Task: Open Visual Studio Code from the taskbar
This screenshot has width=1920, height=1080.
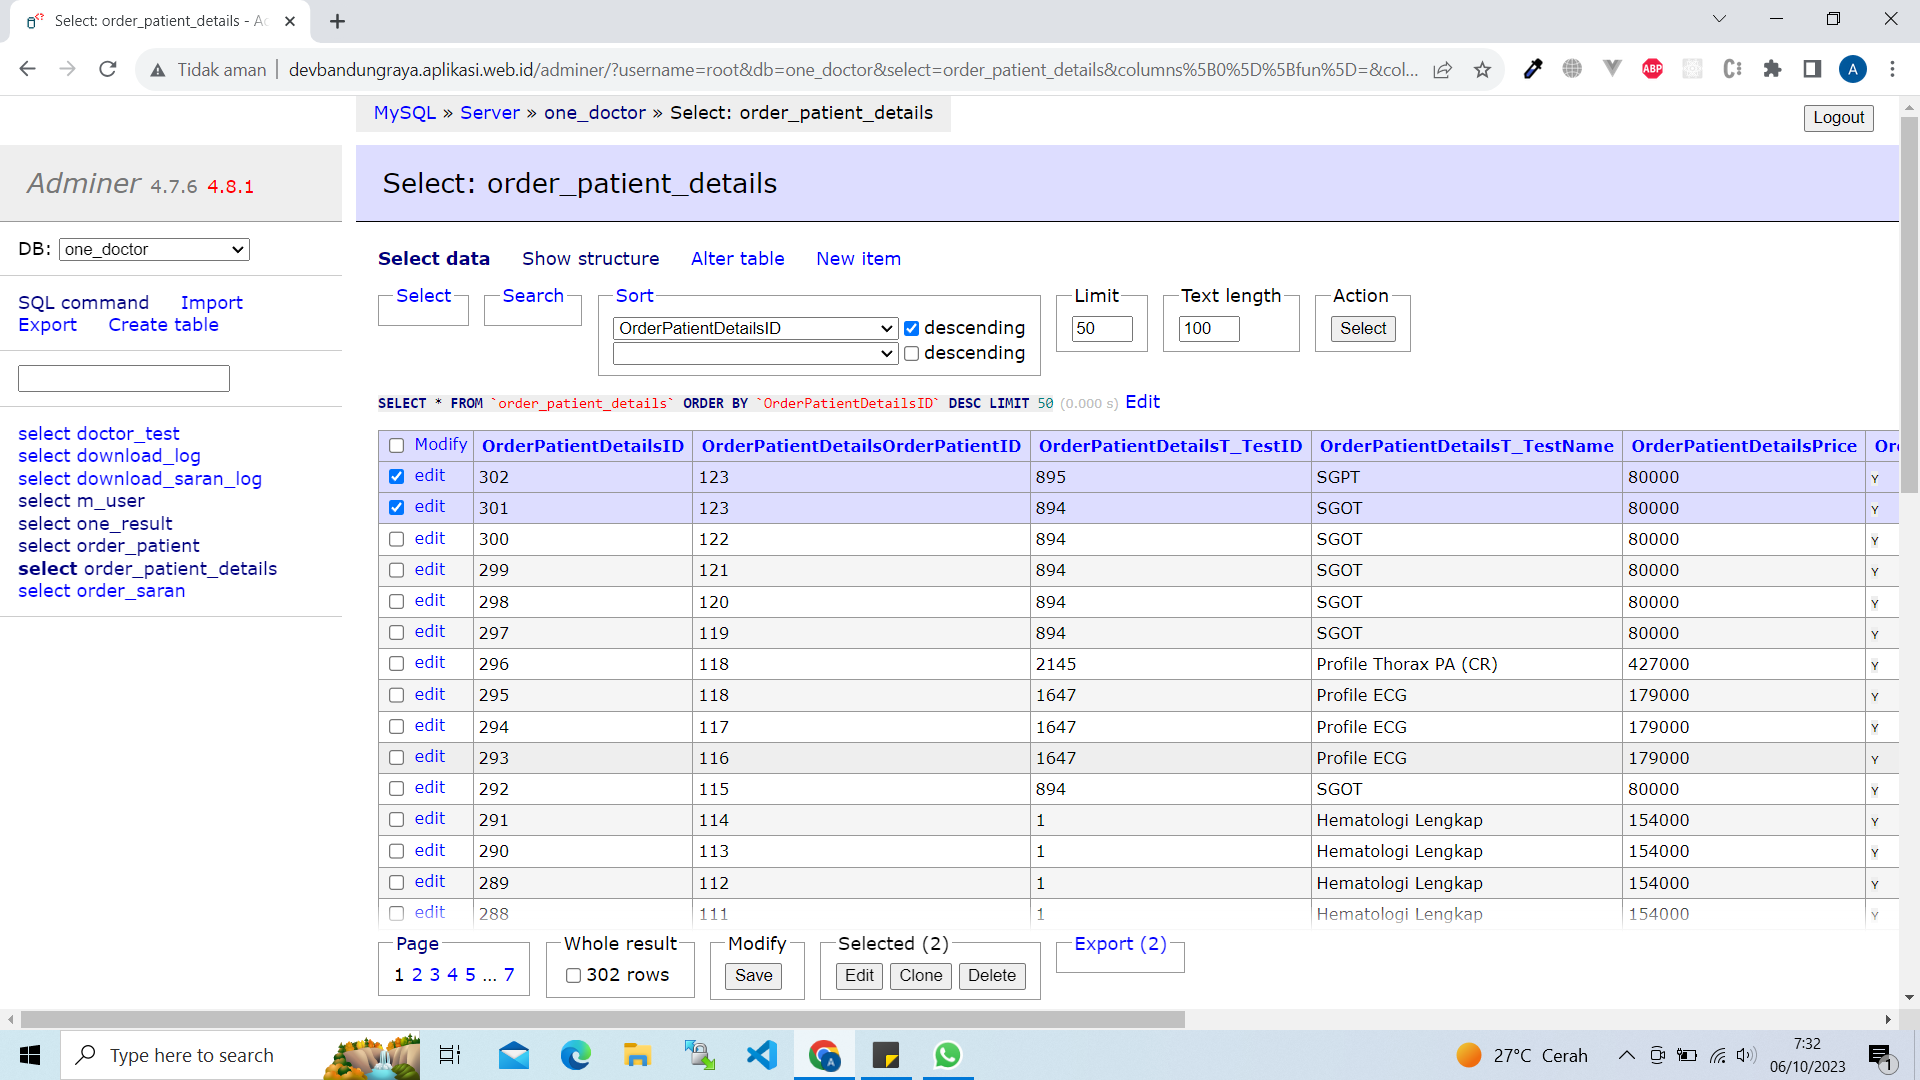Action: (762, 1055)
